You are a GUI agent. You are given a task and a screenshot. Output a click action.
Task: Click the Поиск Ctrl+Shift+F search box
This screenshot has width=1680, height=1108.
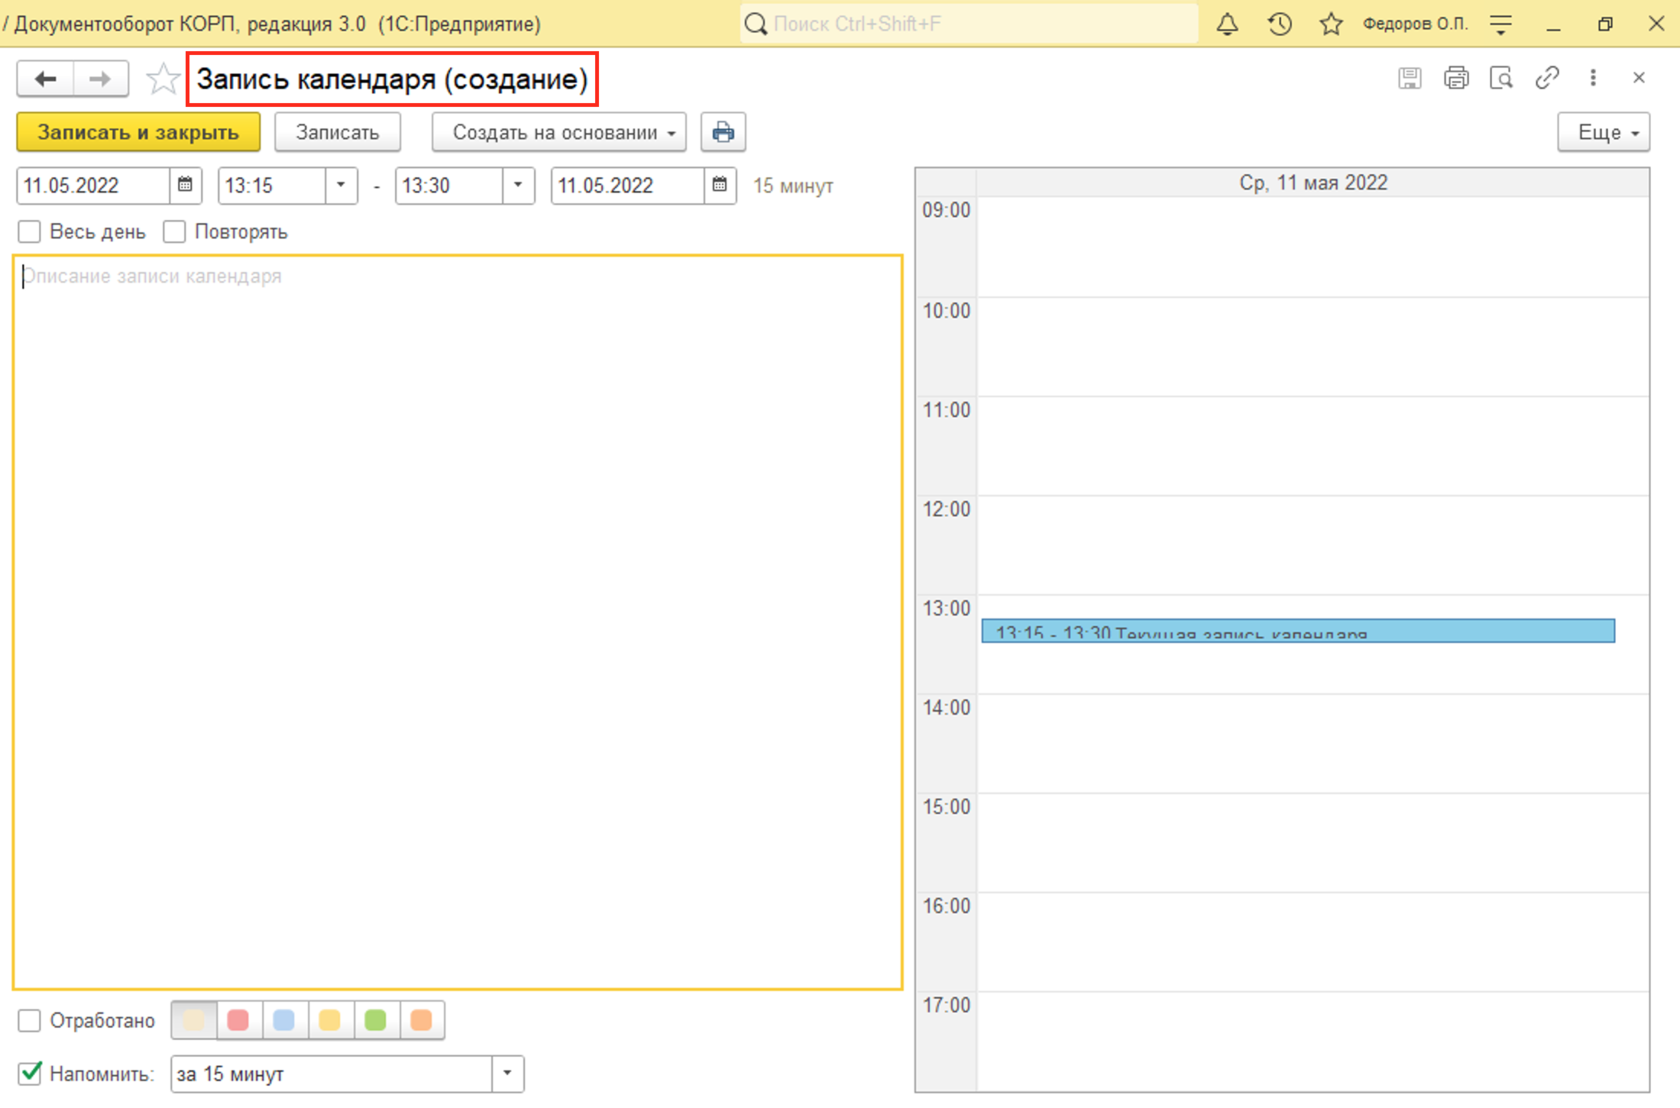(x=968, y=24)
